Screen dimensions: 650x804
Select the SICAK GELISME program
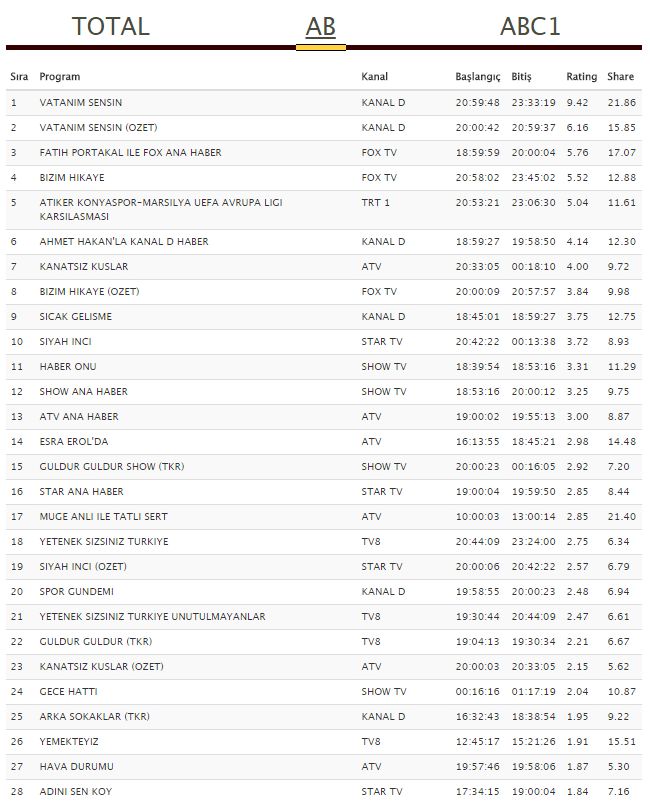[75, 317]
